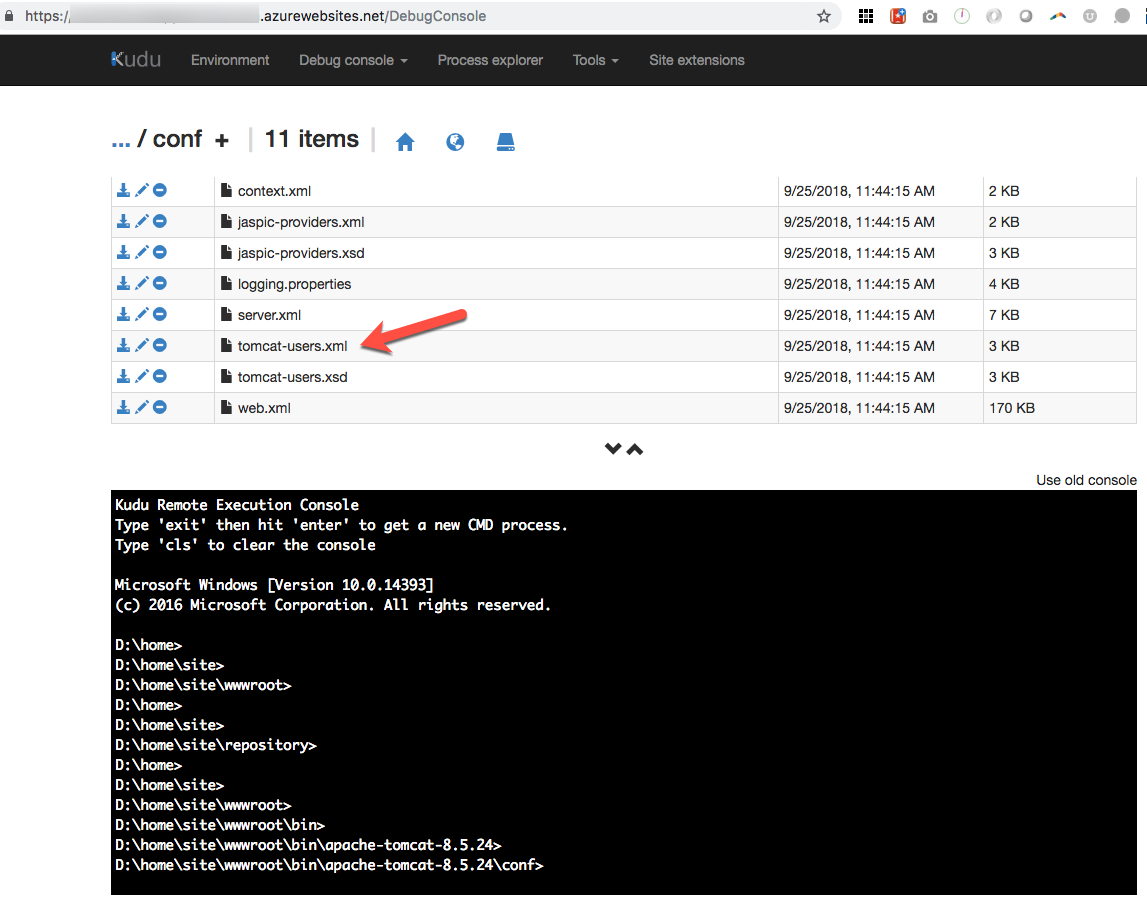The width and height of the screenshot is (1147, 905).
Task: Edit context.xml with pencil icon
Action: 141,190
